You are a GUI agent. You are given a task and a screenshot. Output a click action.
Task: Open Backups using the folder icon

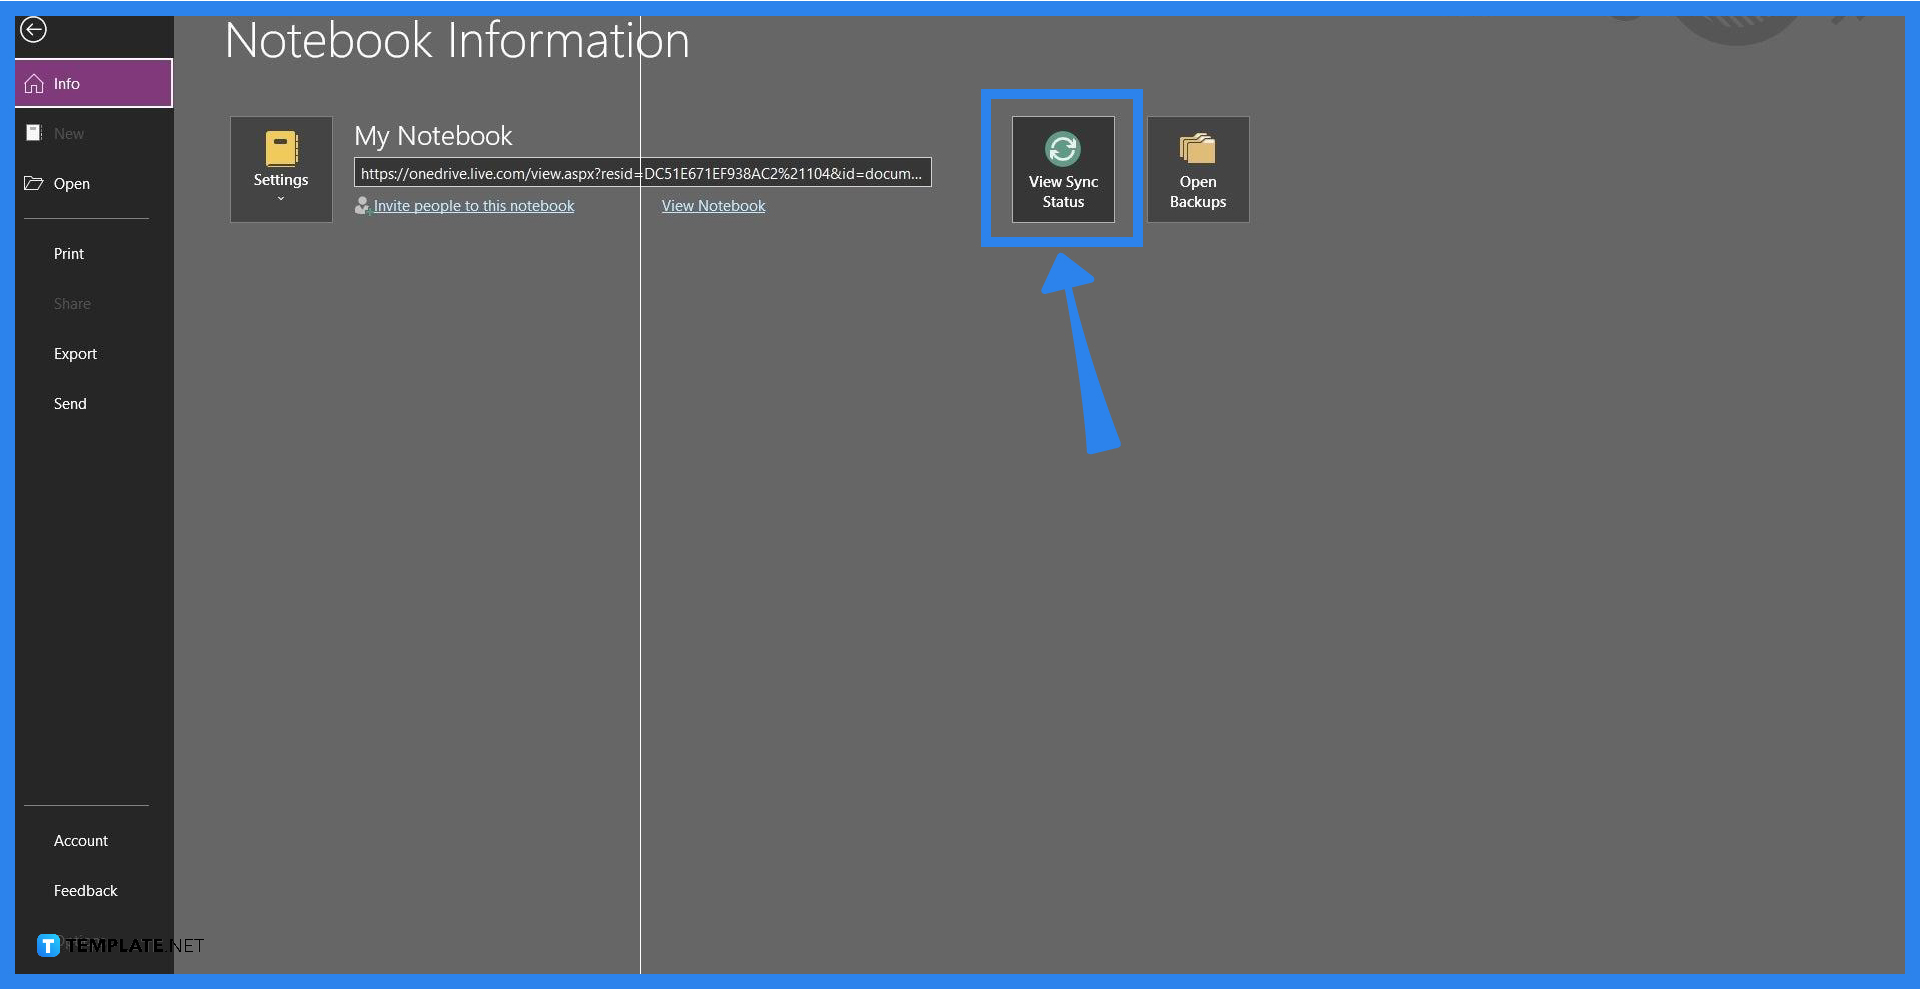[x=1197, y=148]
